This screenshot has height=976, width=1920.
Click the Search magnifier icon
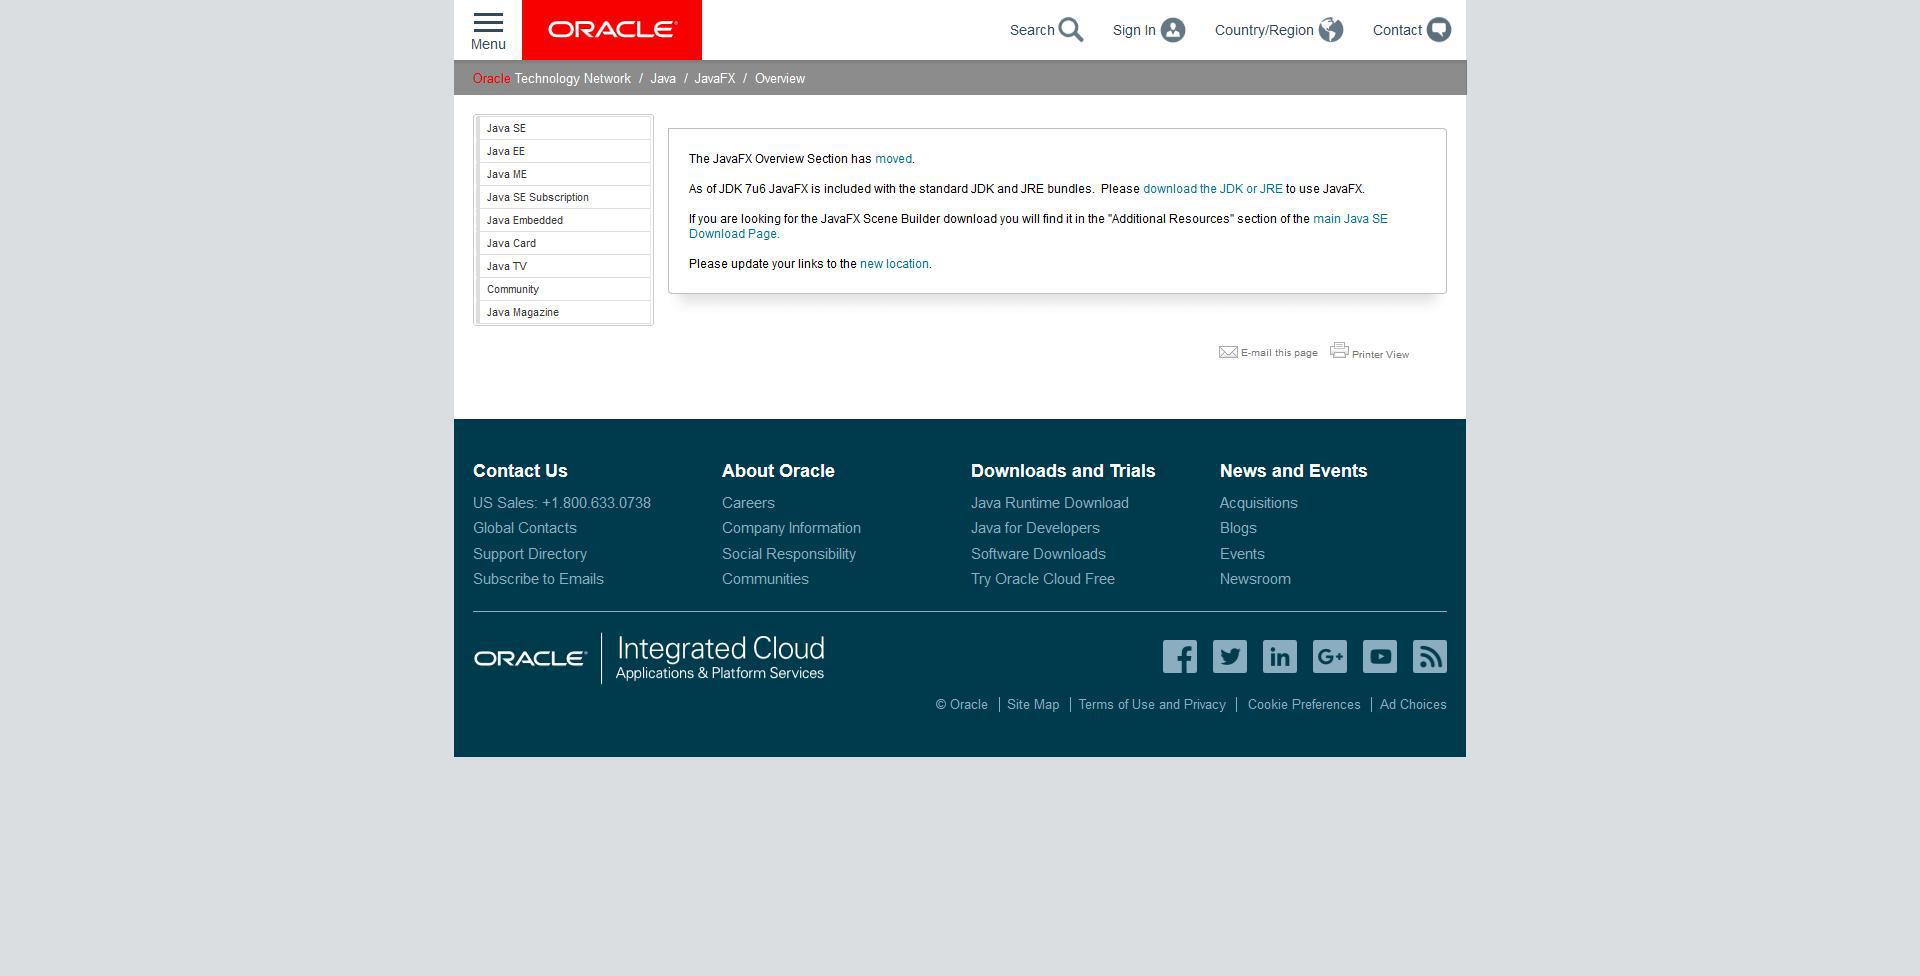[x=1071, y=30]
